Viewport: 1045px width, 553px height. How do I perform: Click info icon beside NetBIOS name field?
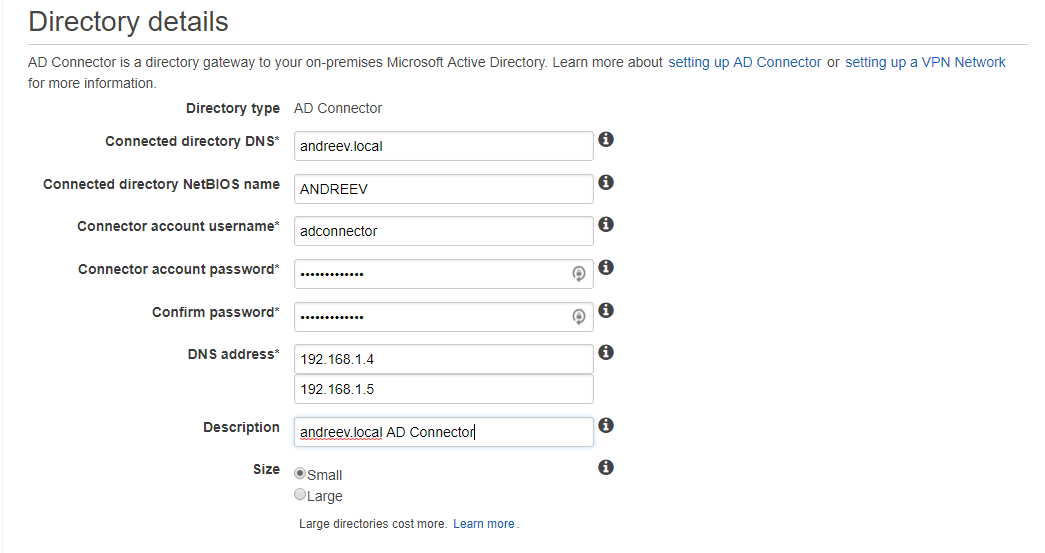pyautogui.click(x=605, y=182)
